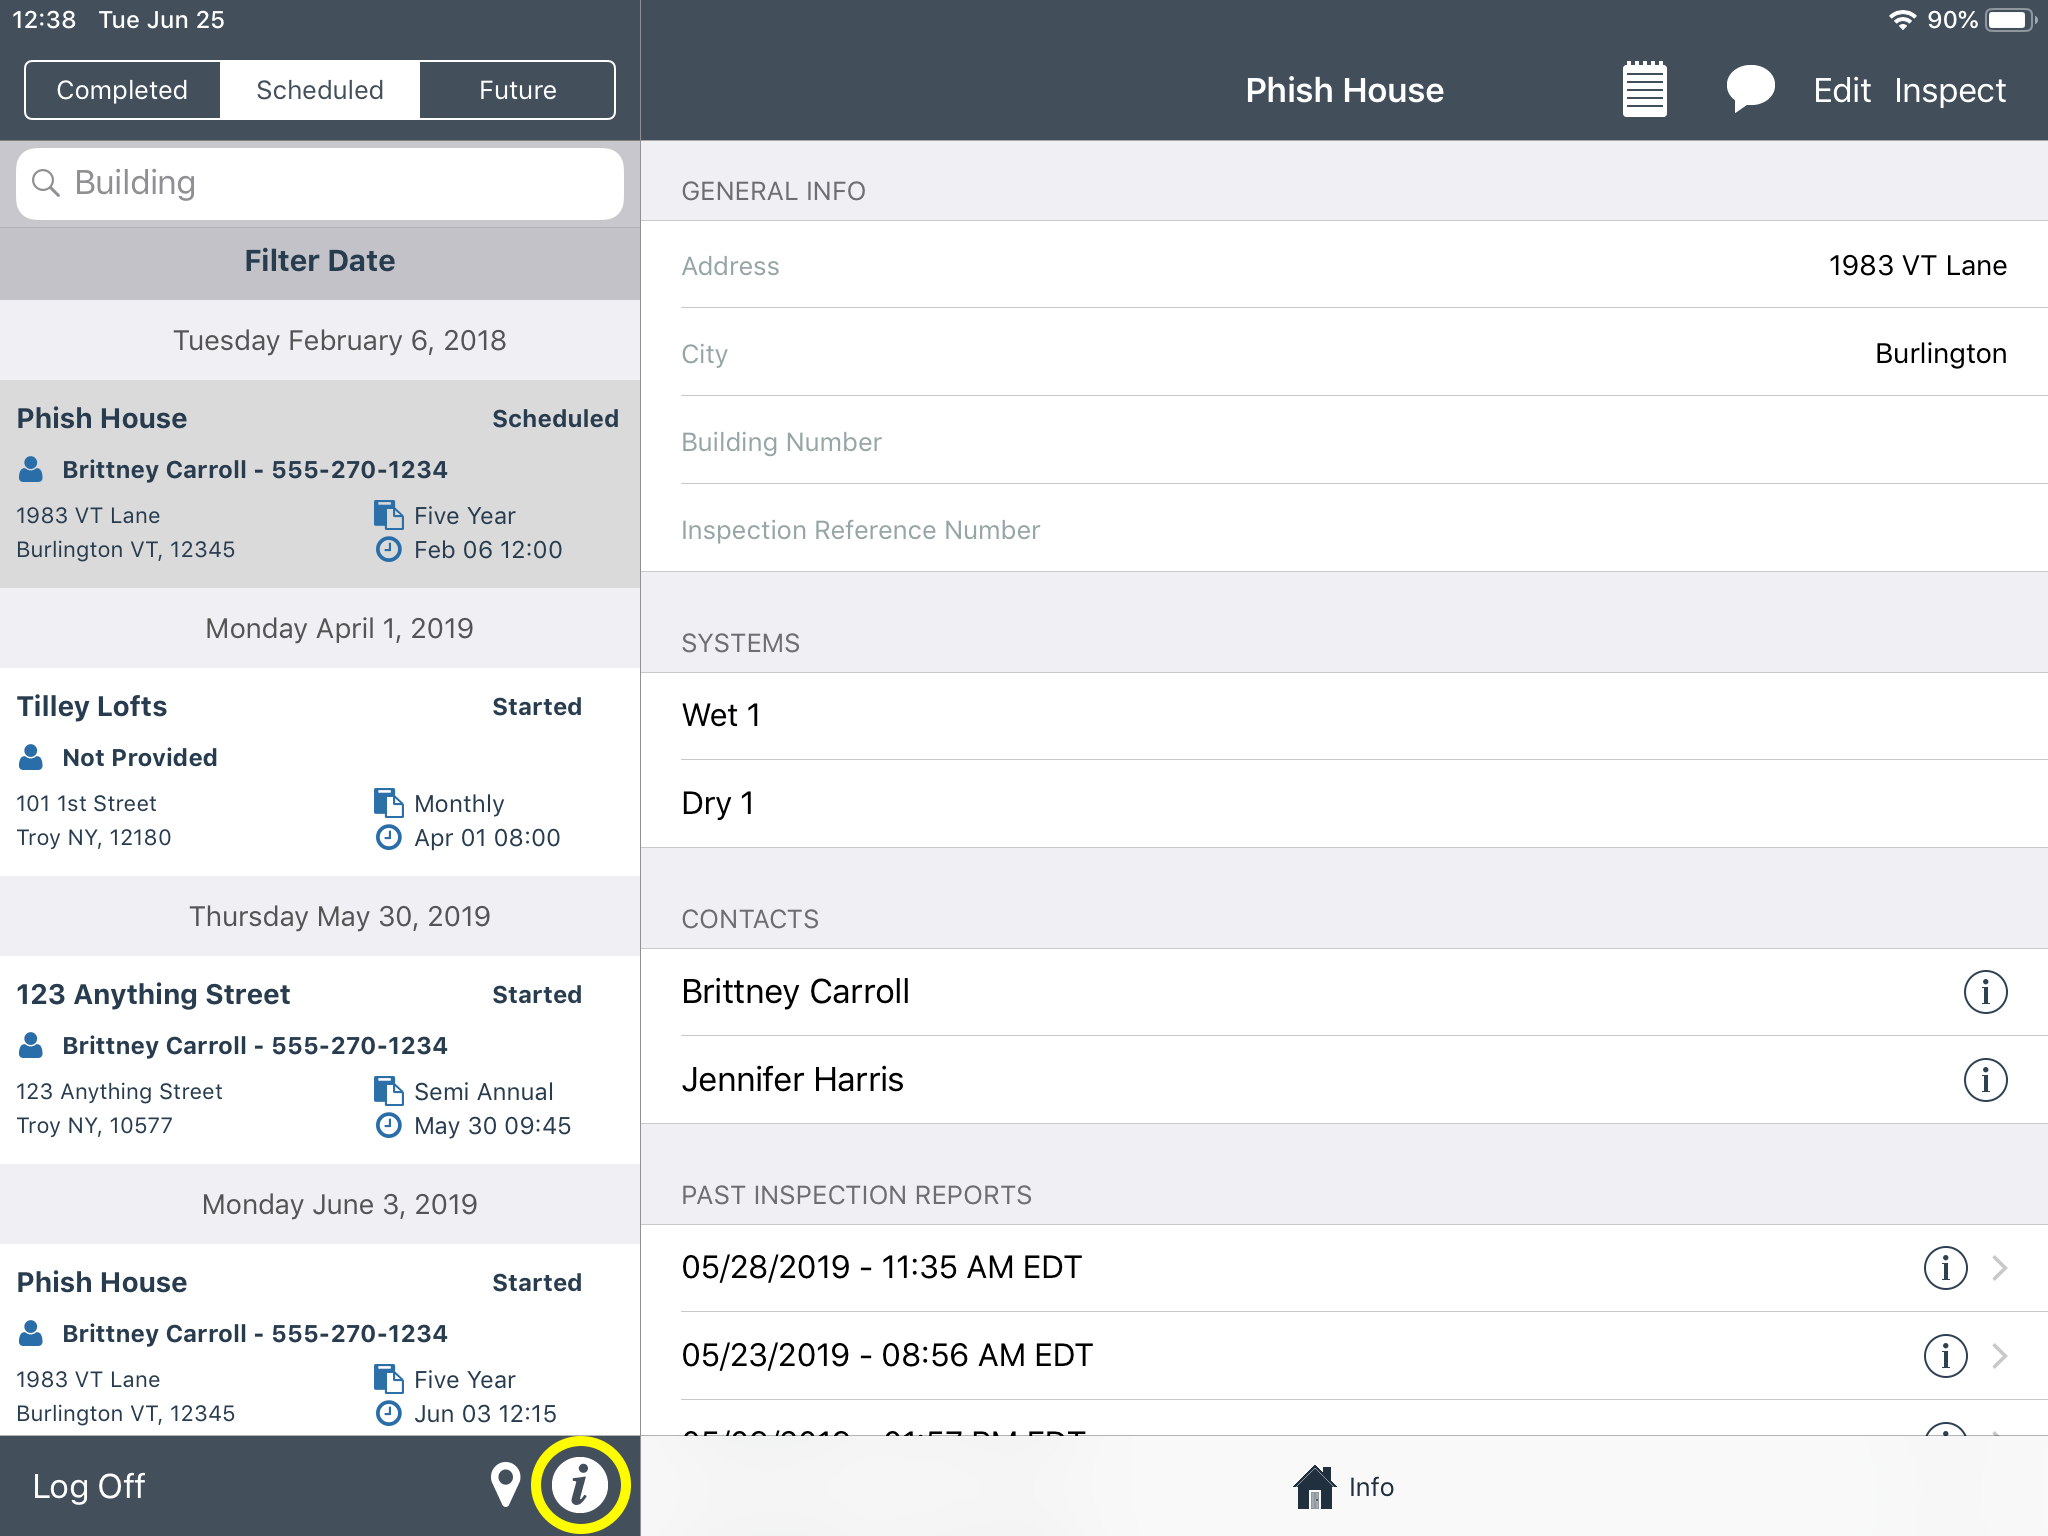Expand the 05/23/2019 report chevron
Viewport: 2048px width, 1536px height.
(2000, 1356)
